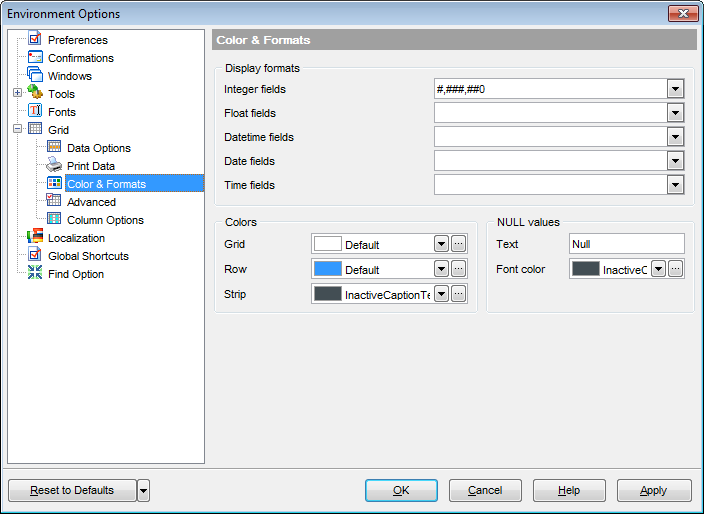Open the Date fields format dropdown
This screenshot has width=704, height=514.
pyautogui.click(x=675, y=161)
